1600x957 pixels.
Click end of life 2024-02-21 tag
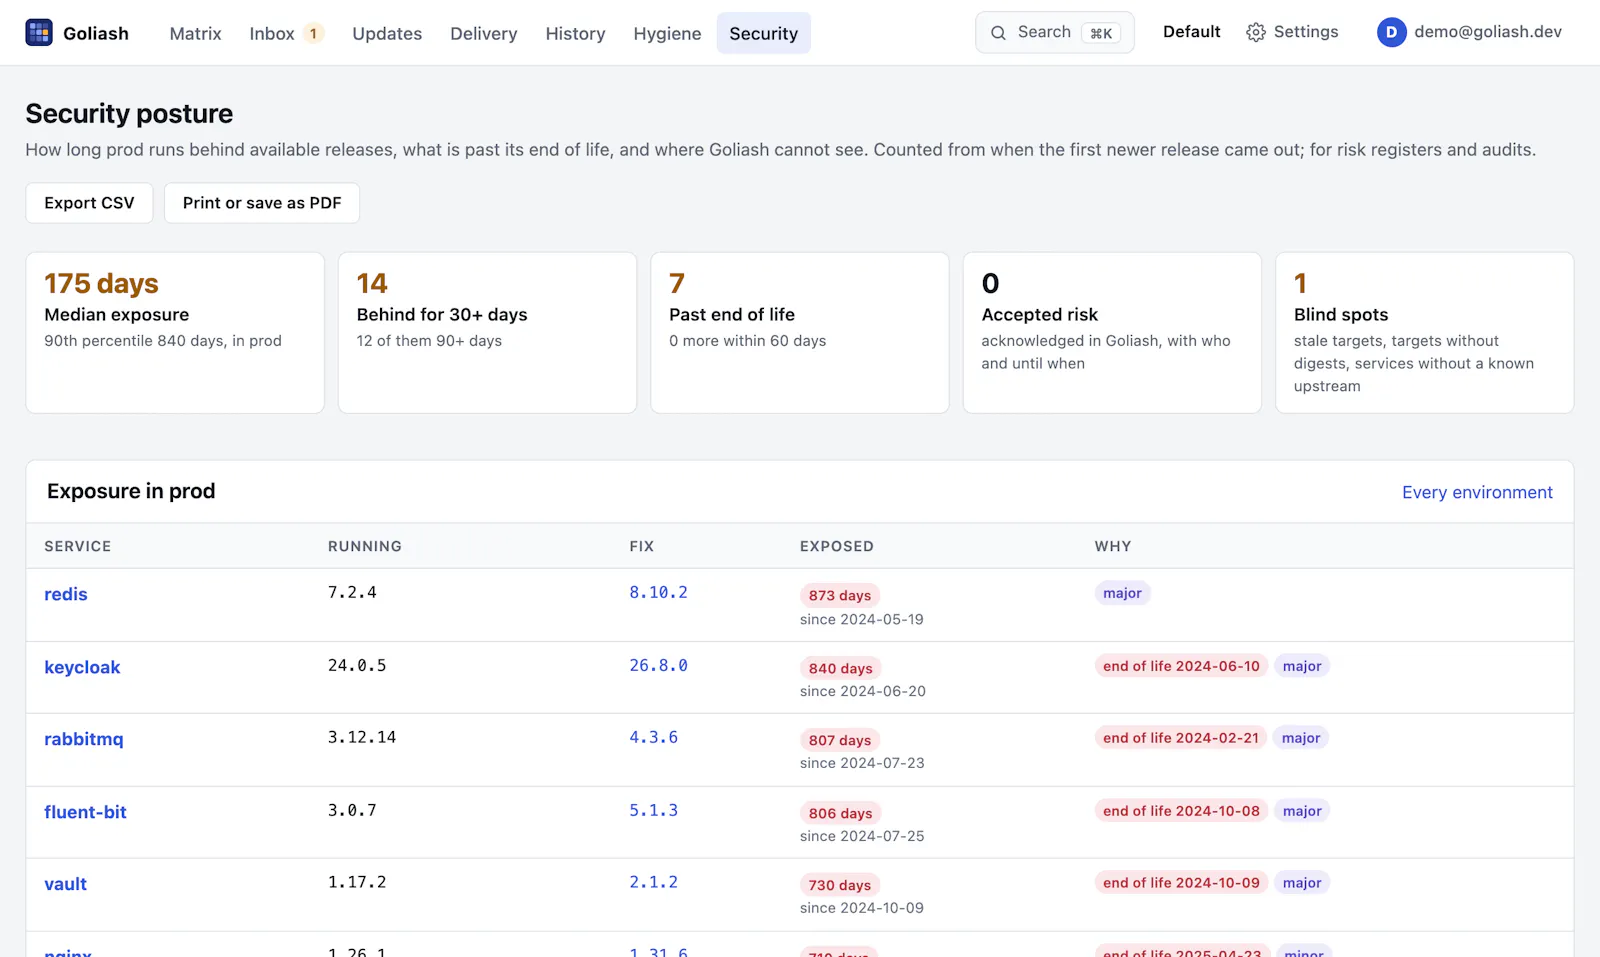pyautogui.click(x=1181, y=738)
